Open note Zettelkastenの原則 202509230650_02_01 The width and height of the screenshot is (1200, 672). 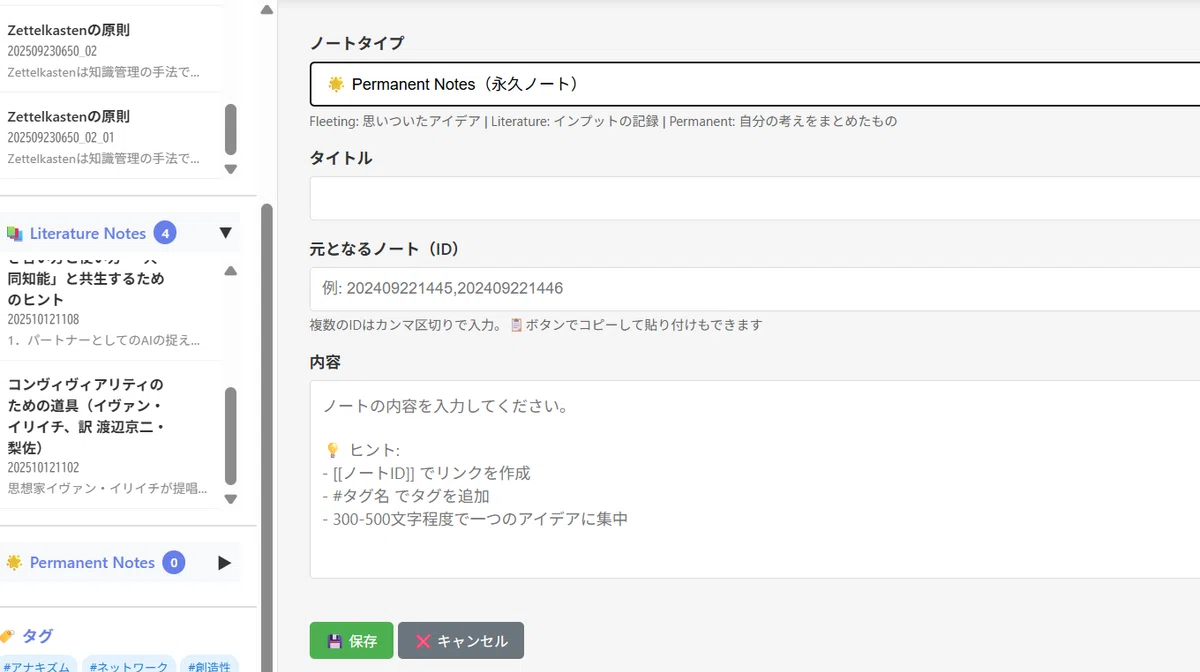110,136
